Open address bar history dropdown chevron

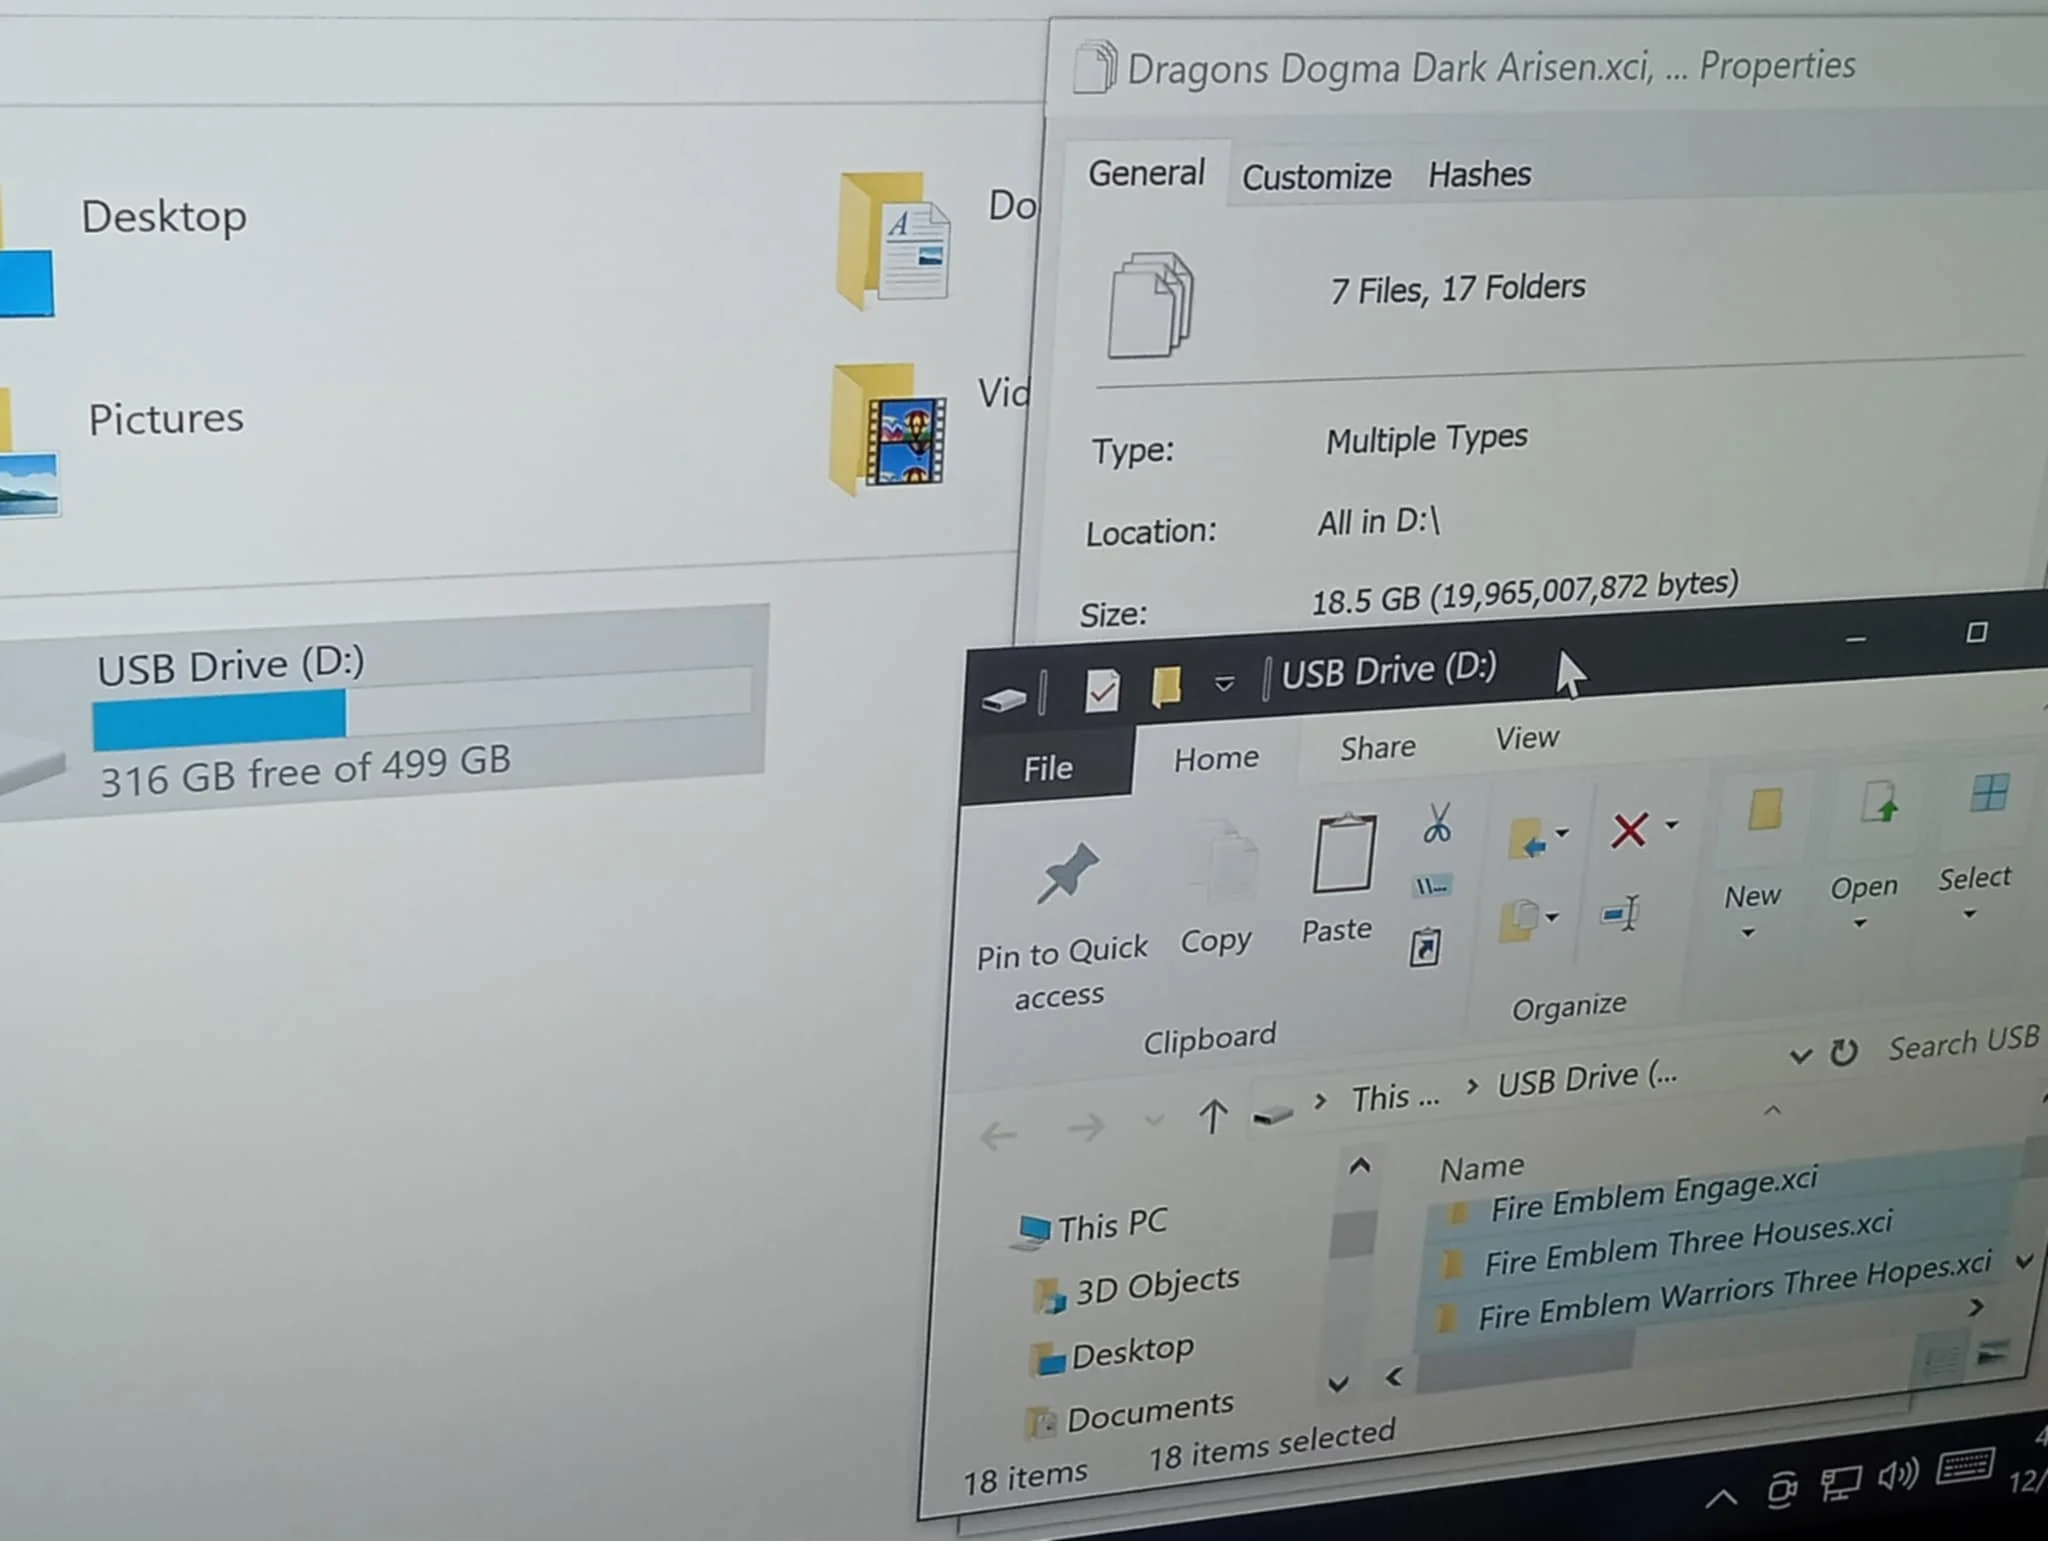[1800, 1056]
